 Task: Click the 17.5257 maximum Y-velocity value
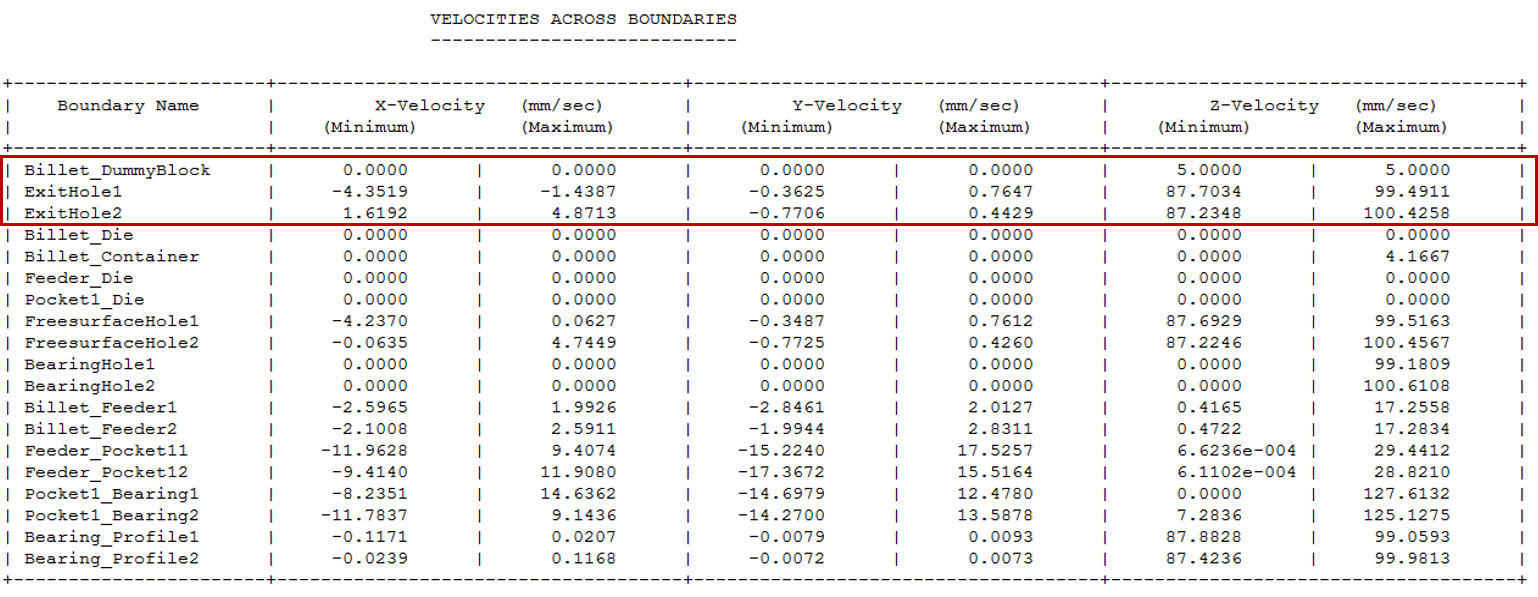(x=992, y=451)
